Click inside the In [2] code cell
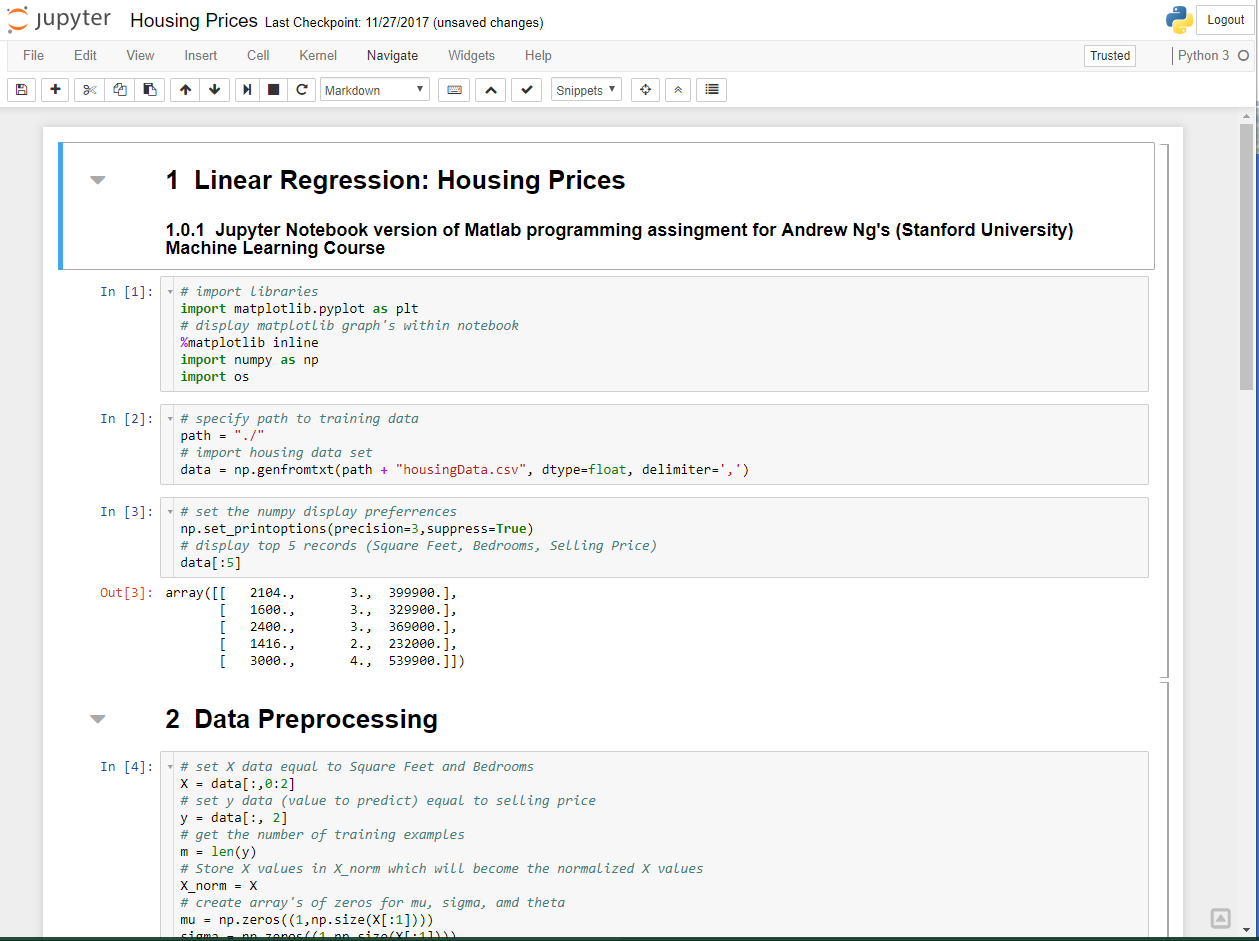The height and width of the screenshot is (941, 1259). [654, 444]
